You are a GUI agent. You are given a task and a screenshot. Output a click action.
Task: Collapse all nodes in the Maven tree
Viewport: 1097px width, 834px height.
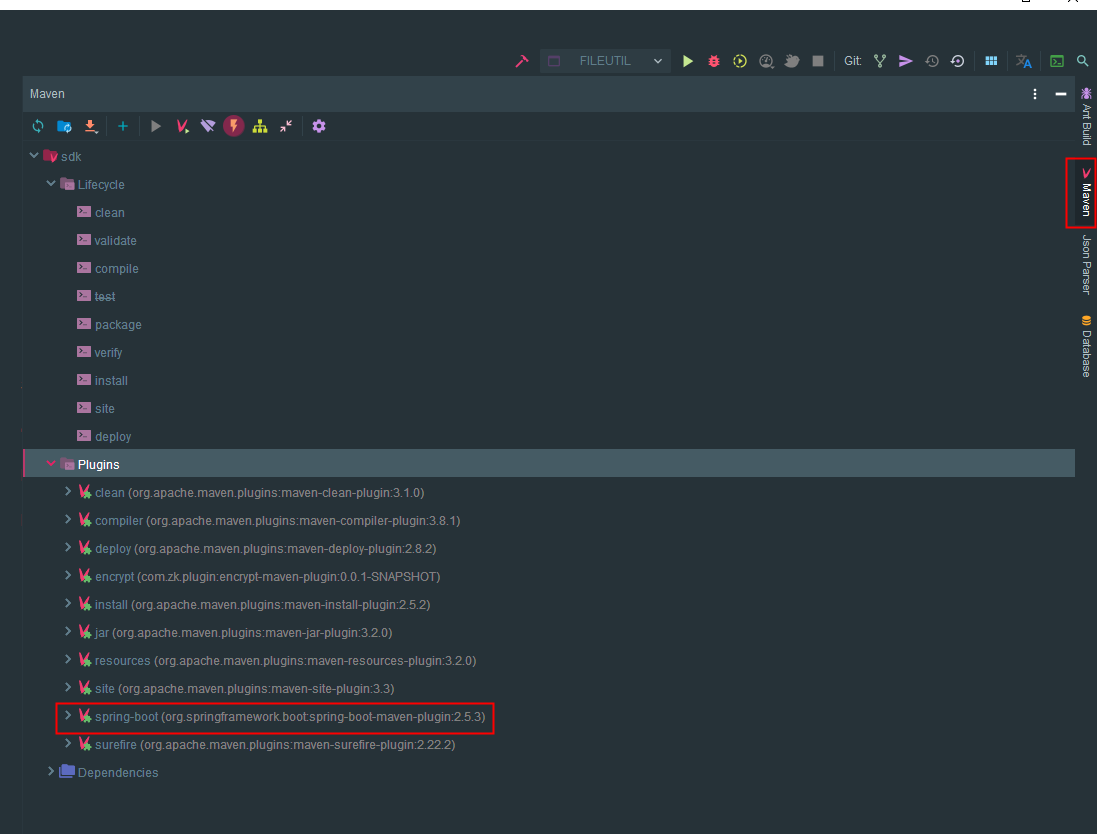pos(285,125)
